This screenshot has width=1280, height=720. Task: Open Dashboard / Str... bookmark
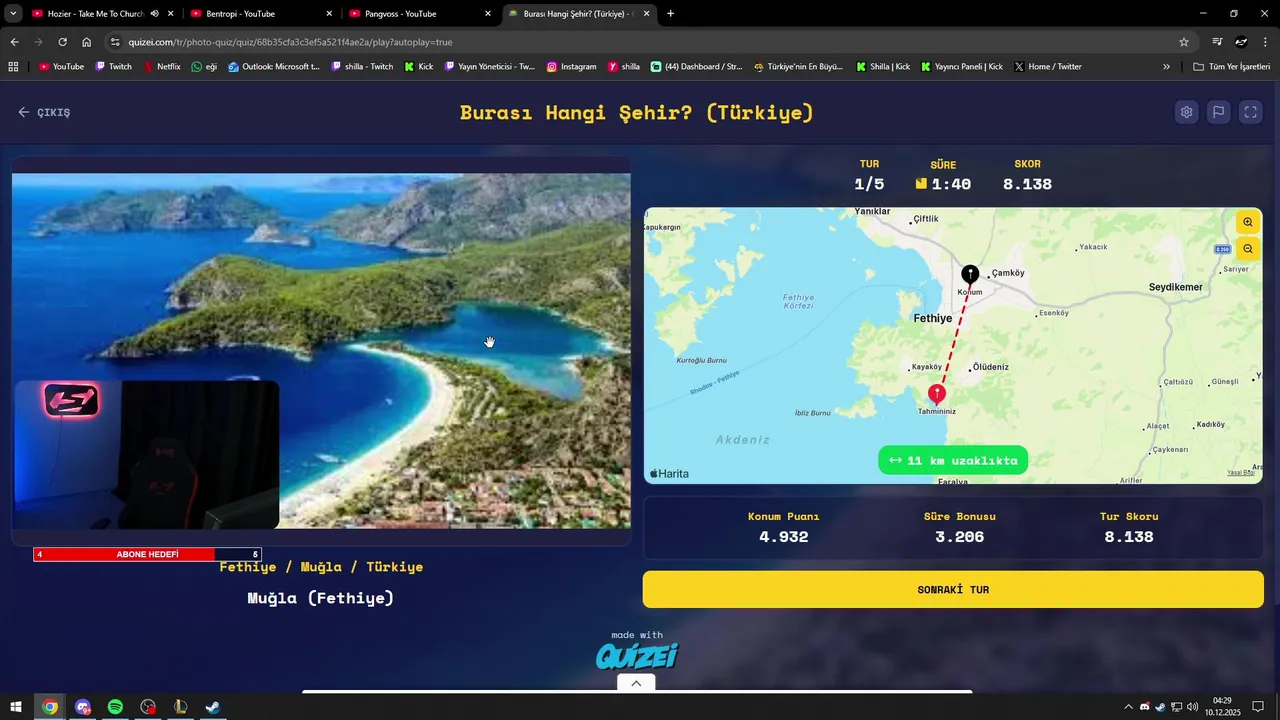pyautogui.click(x=696, y=66)
